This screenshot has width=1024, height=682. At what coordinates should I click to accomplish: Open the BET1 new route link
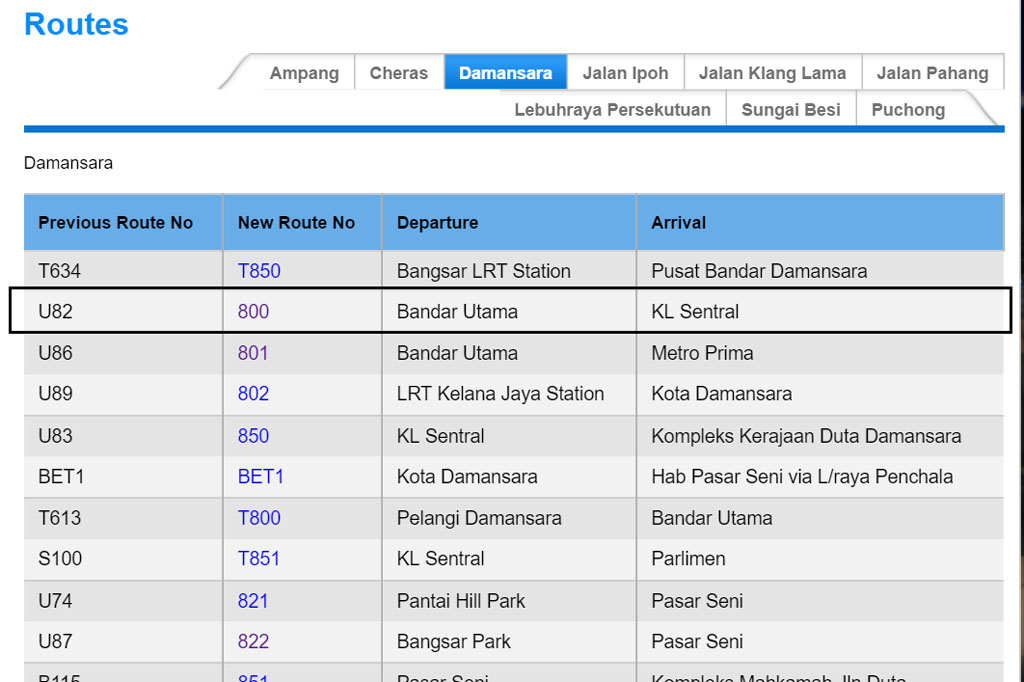[x=261, y=476]
